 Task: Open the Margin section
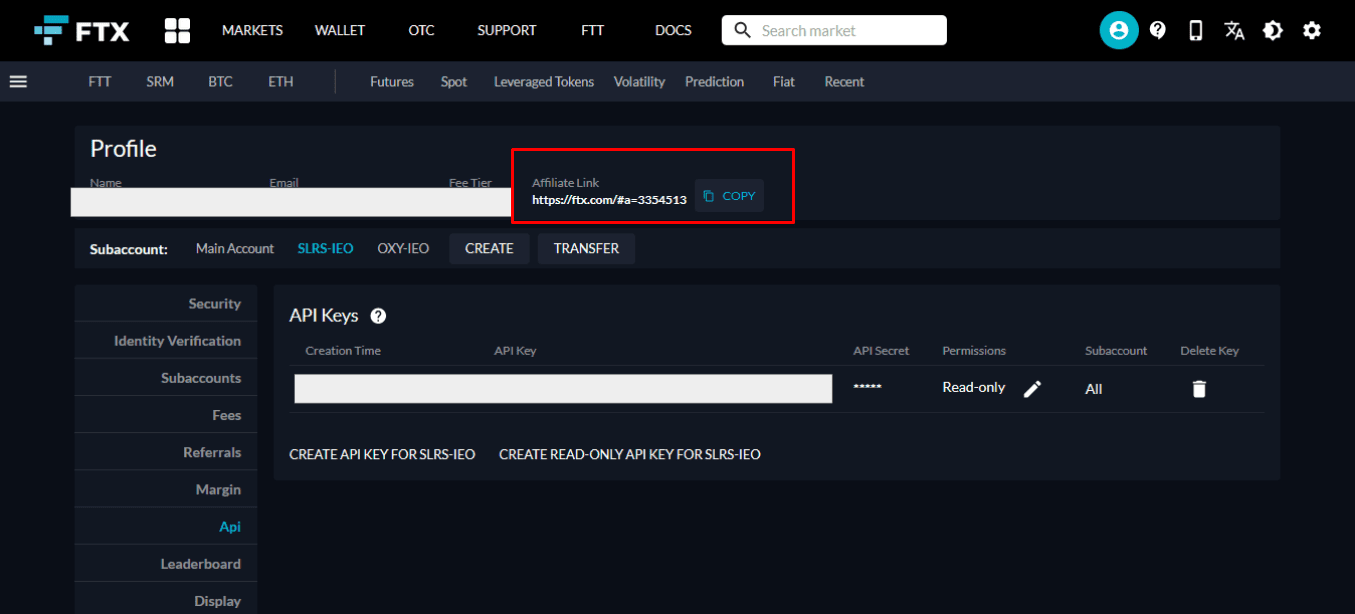(x=166, y=489)
